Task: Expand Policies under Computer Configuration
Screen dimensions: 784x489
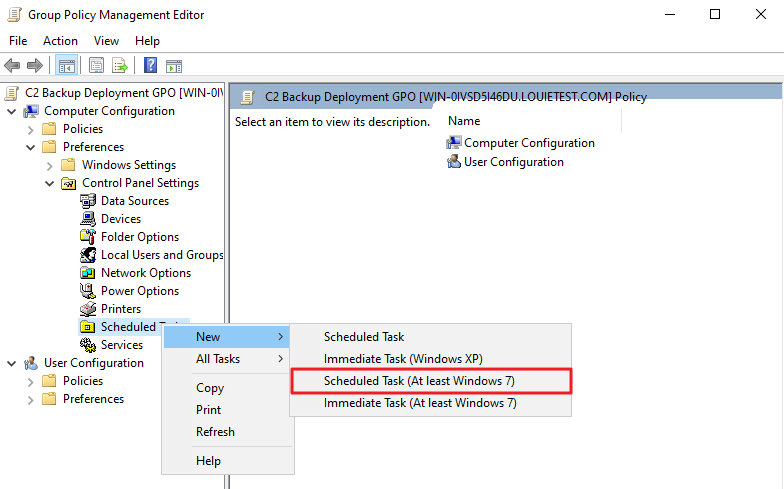Action: (30, 130)
